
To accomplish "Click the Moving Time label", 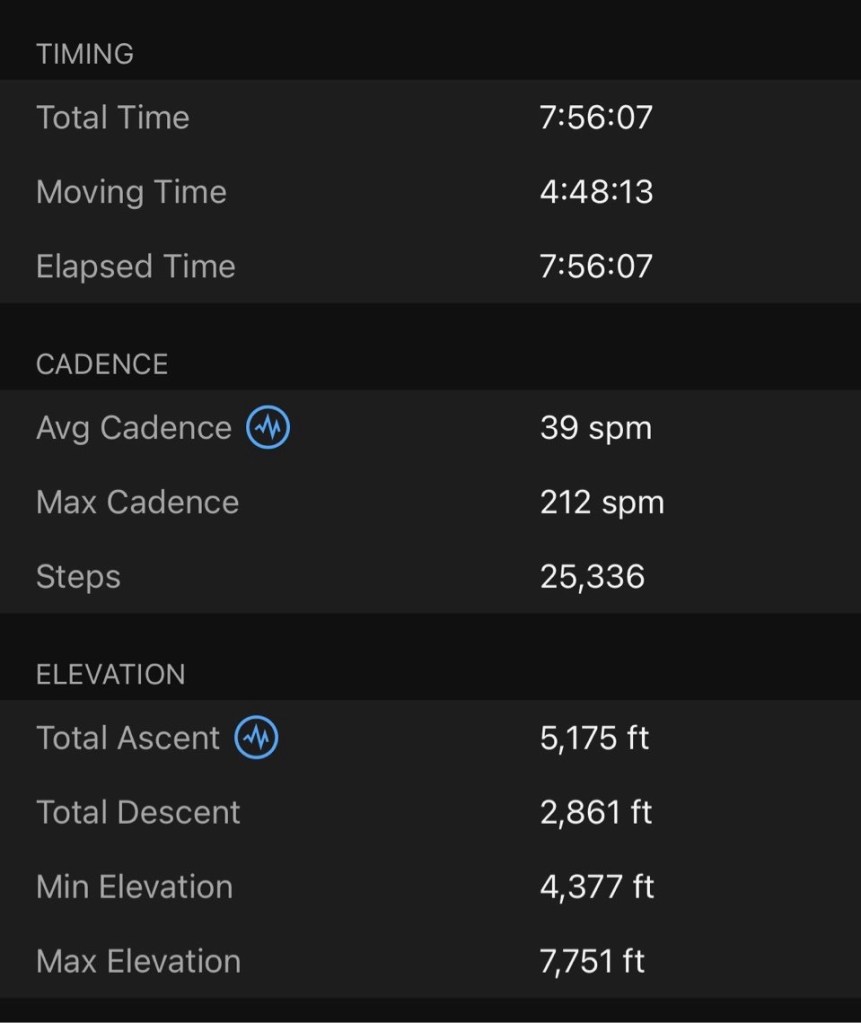I will pos(131,192).
